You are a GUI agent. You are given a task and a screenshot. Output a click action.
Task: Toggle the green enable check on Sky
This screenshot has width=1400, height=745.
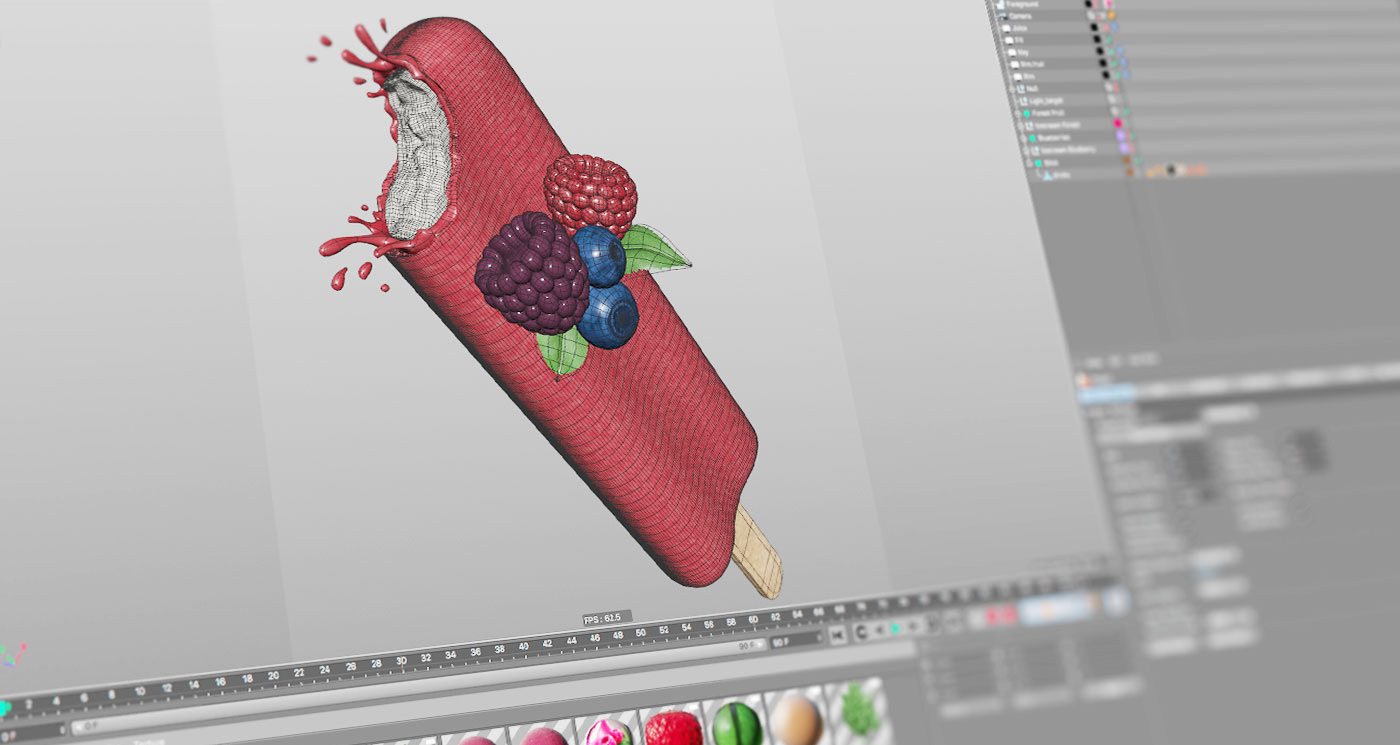tap(1111, 52)
